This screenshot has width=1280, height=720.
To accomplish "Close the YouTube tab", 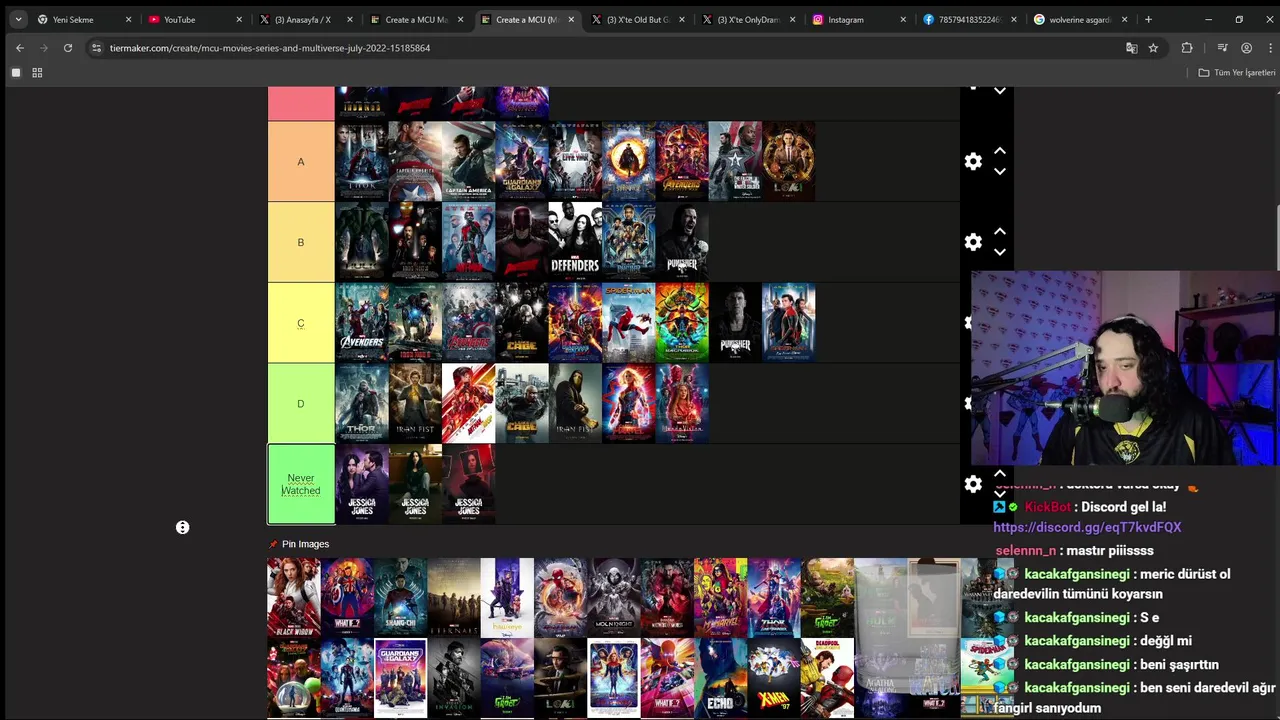I will 239,19.
